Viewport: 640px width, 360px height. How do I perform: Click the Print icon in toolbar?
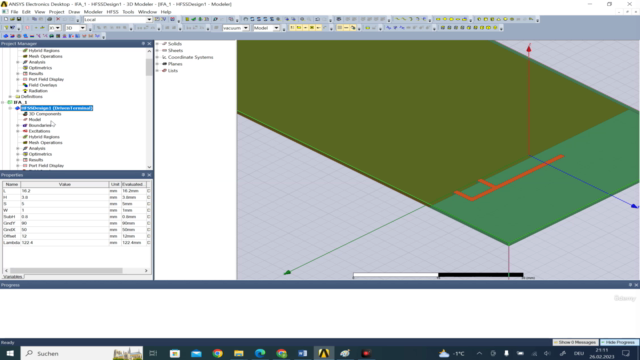click(x=49, y=19)
